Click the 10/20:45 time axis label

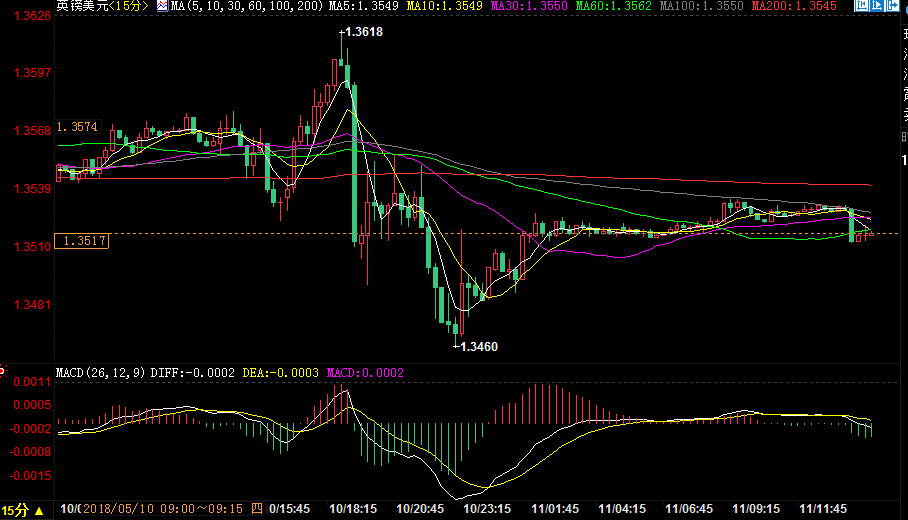point(420,509)
